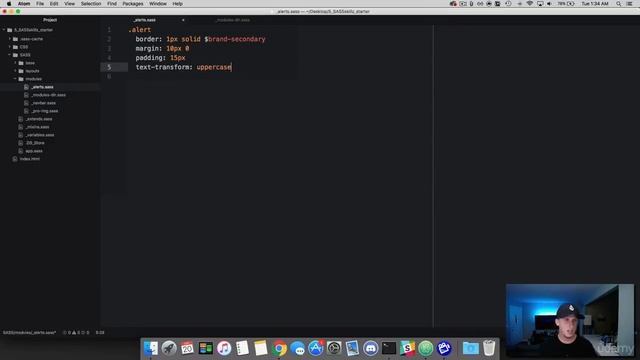The width and height of the screenshot is (640, 360).
Task: Collapse the SASS folder arrow
Action: pos(10,55)
